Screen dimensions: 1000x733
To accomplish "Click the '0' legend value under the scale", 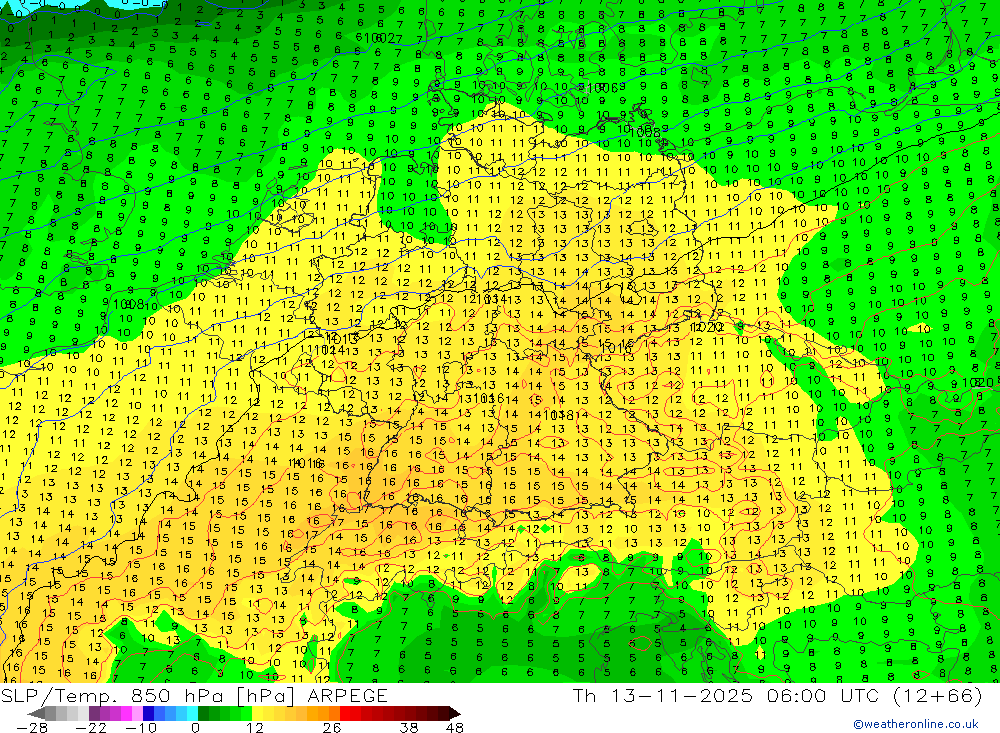I will (195, 727).
